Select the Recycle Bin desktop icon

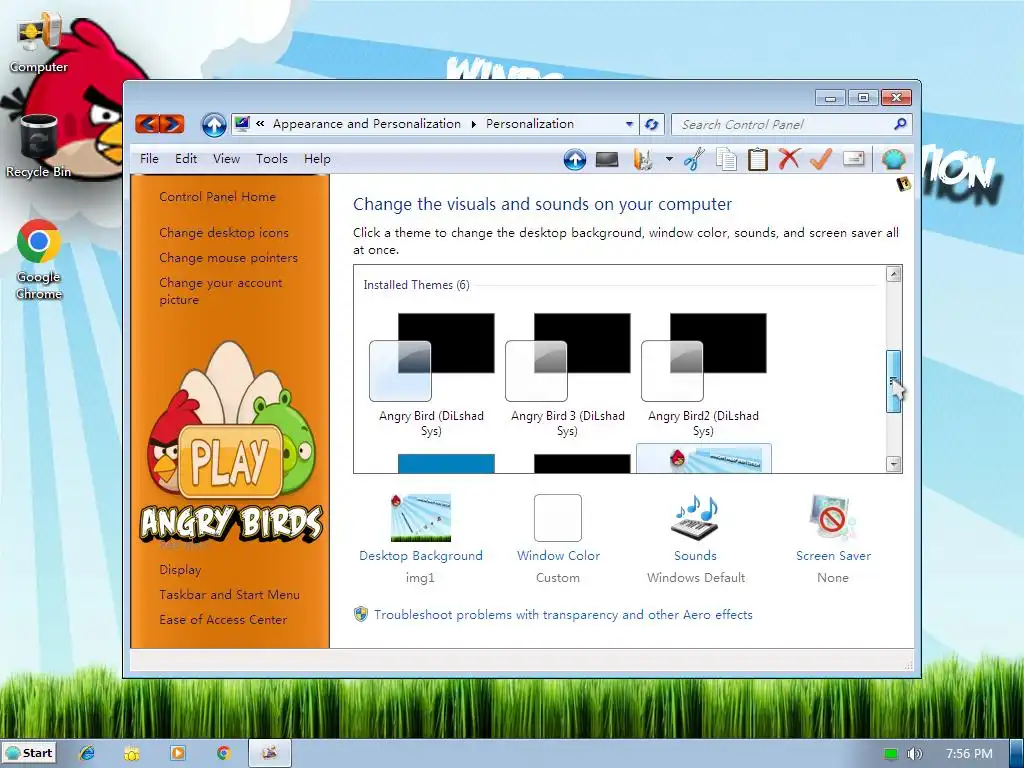click(x=38, y=146)
